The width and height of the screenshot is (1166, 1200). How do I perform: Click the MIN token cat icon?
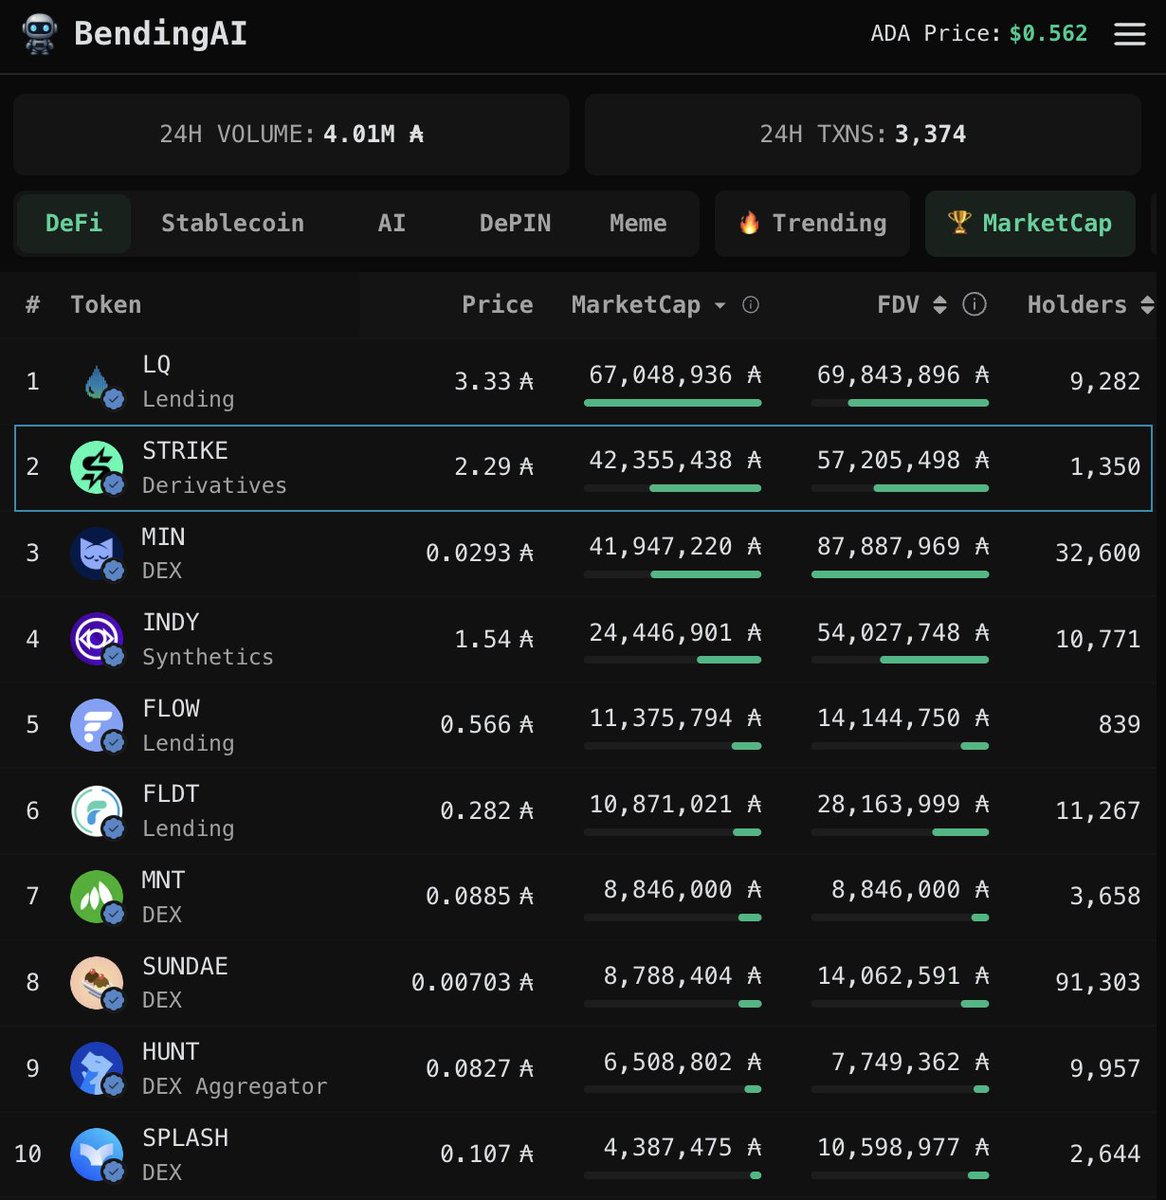97,553
